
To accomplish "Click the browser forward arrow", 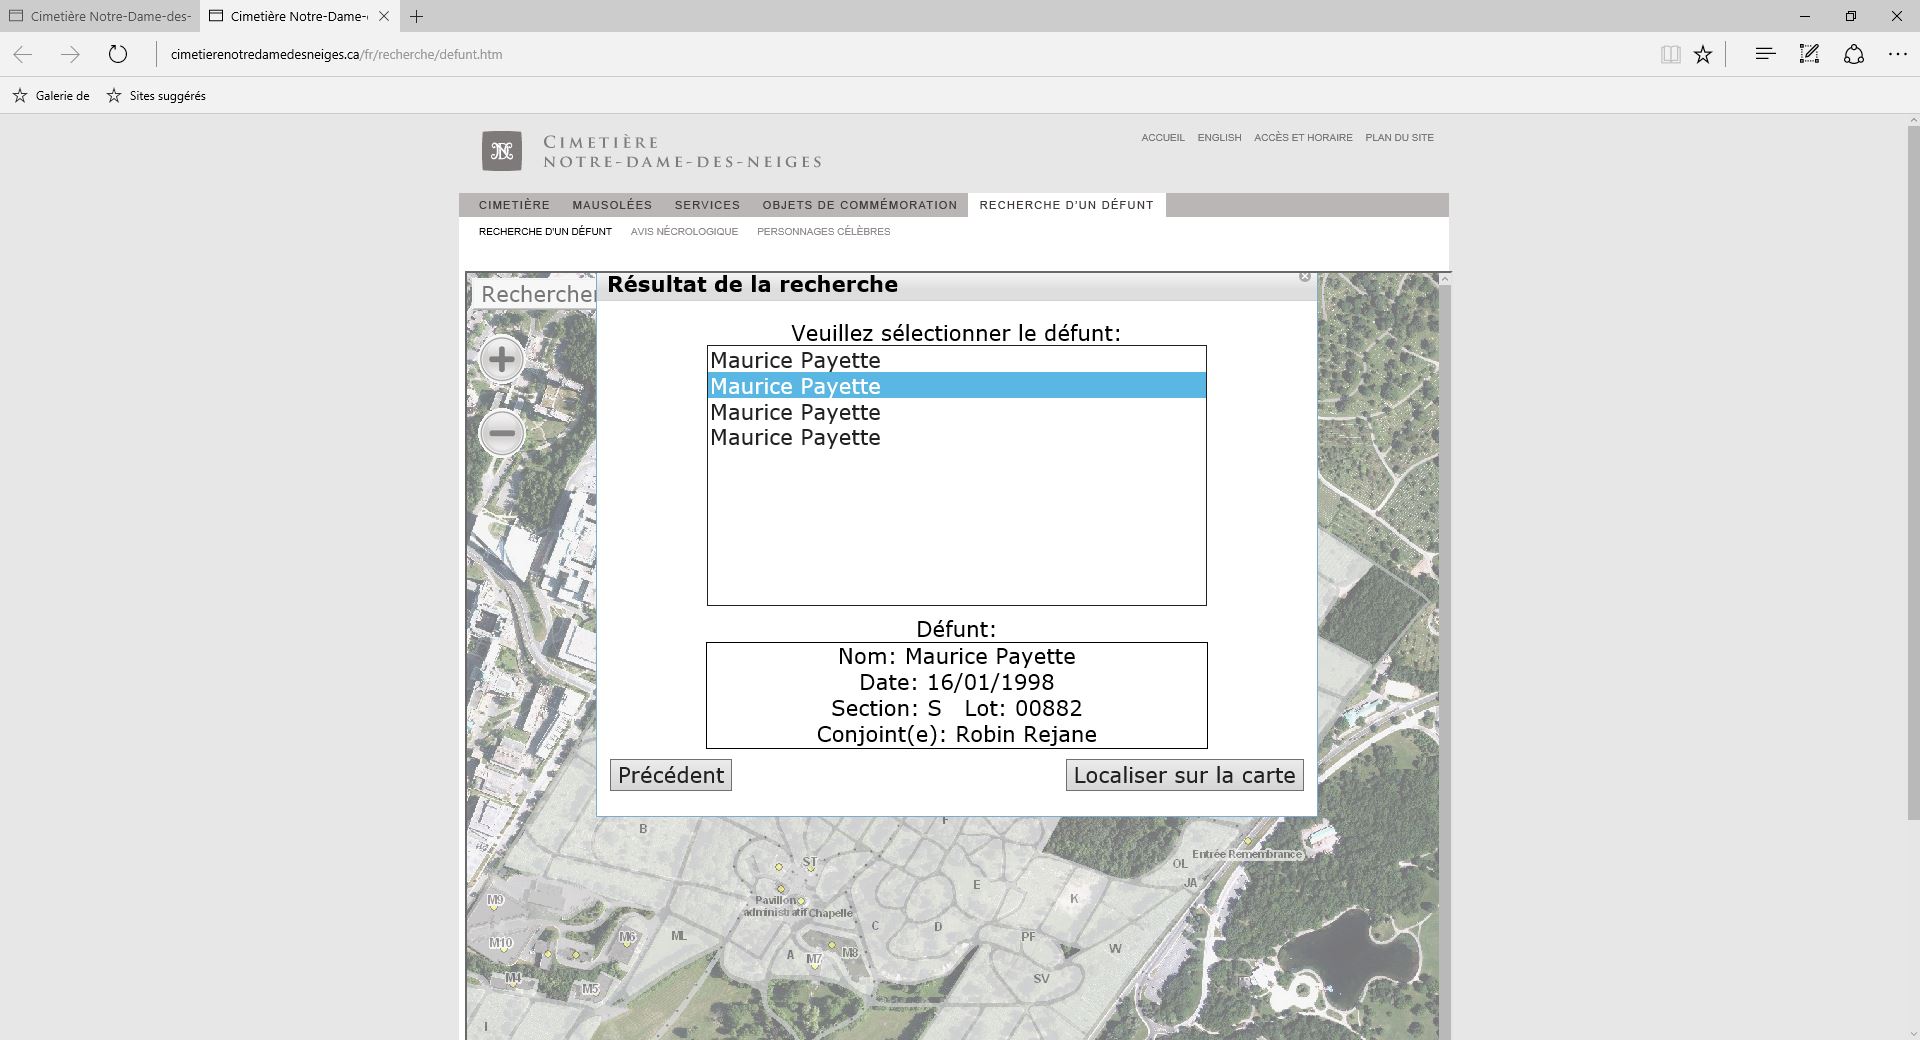I will pos(69,54).
